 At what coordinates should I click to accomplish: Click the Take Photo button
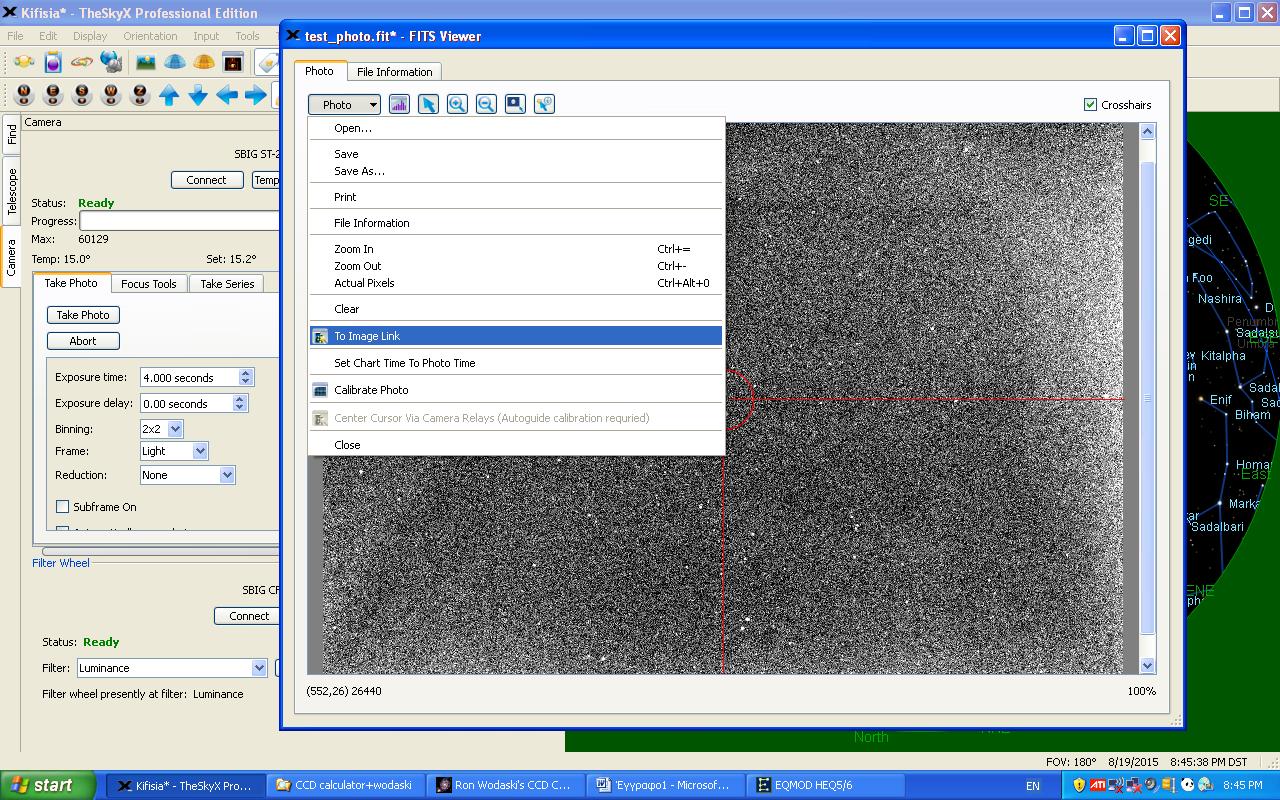tap(83, 315)
